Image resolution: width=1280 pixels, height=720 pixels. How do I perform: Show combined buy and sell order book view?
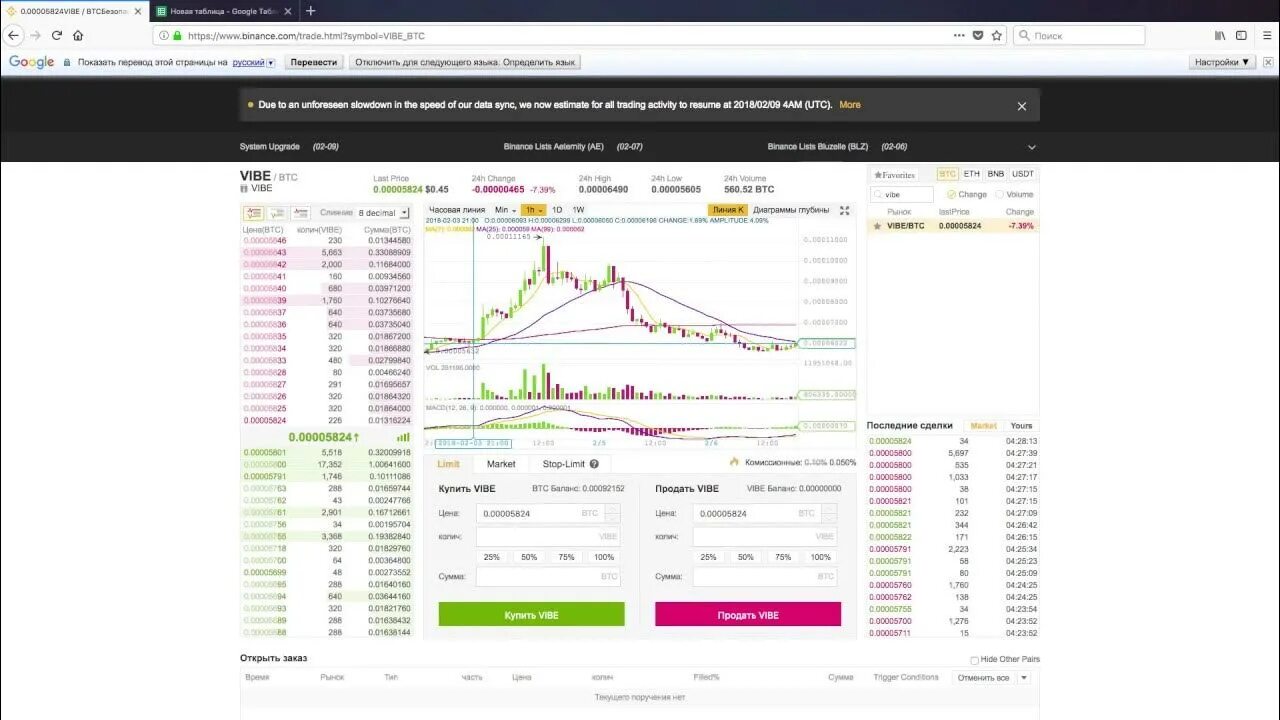253,213
